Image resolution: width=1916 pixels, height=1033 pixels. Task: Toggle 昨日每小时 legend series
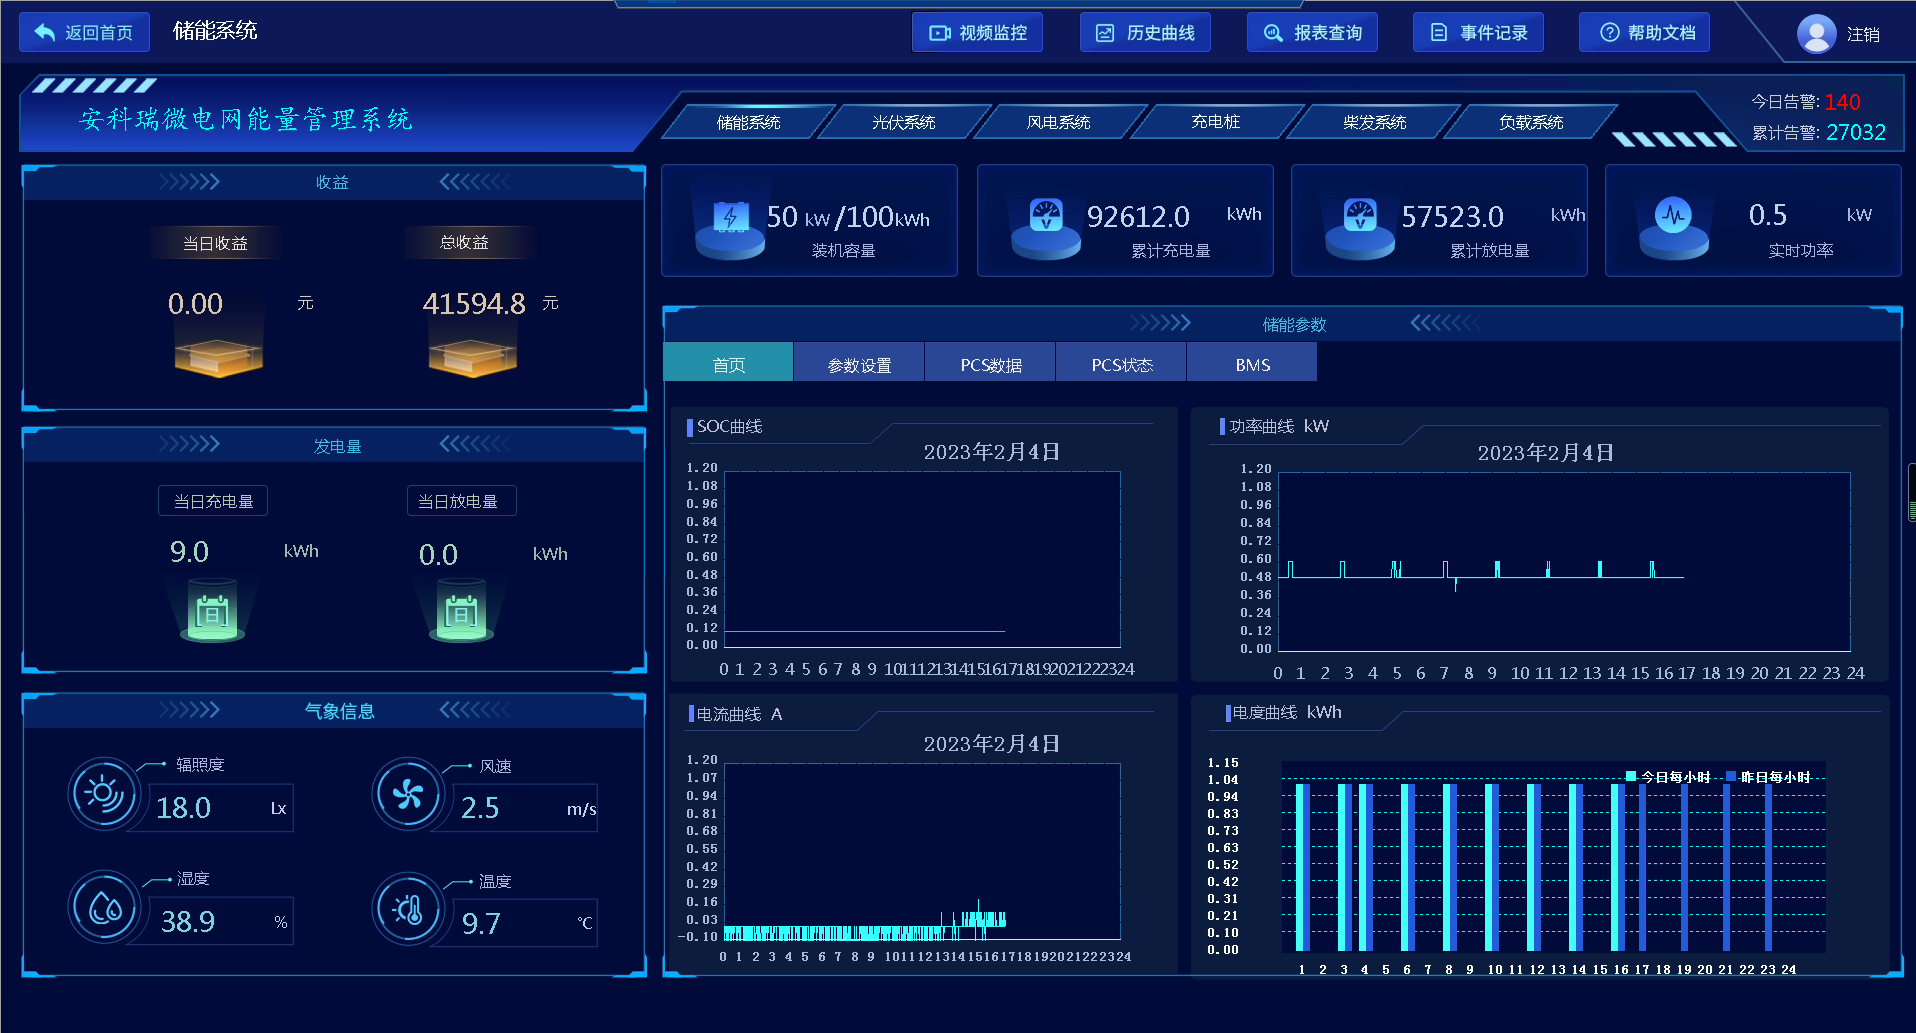click(1768, 777)
